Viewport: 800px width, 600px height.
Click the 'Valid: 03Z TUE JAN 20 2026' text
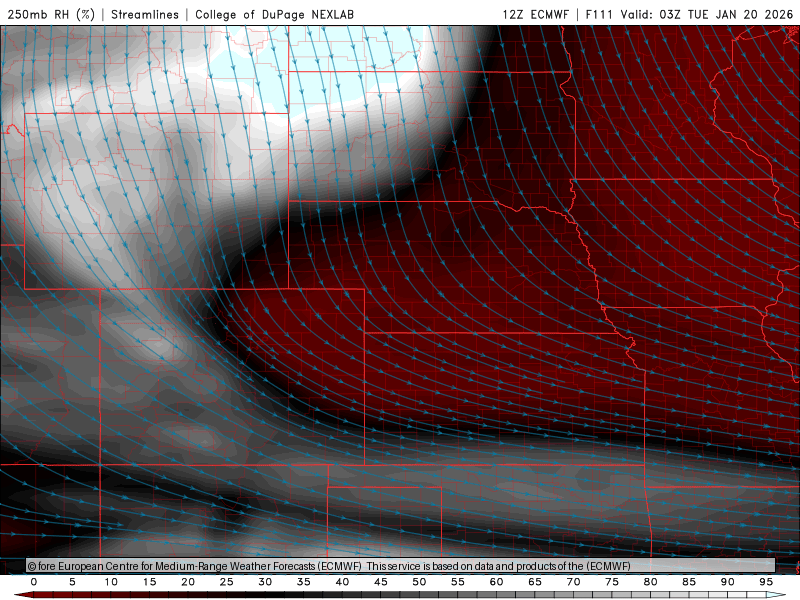(707, 14)
